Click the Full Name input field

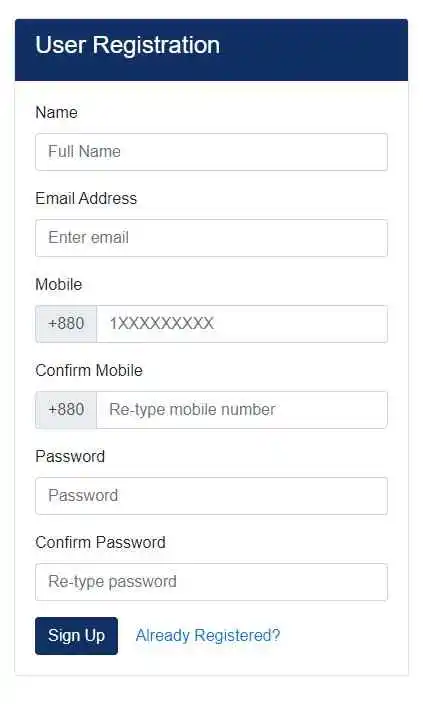click(211, 152)
